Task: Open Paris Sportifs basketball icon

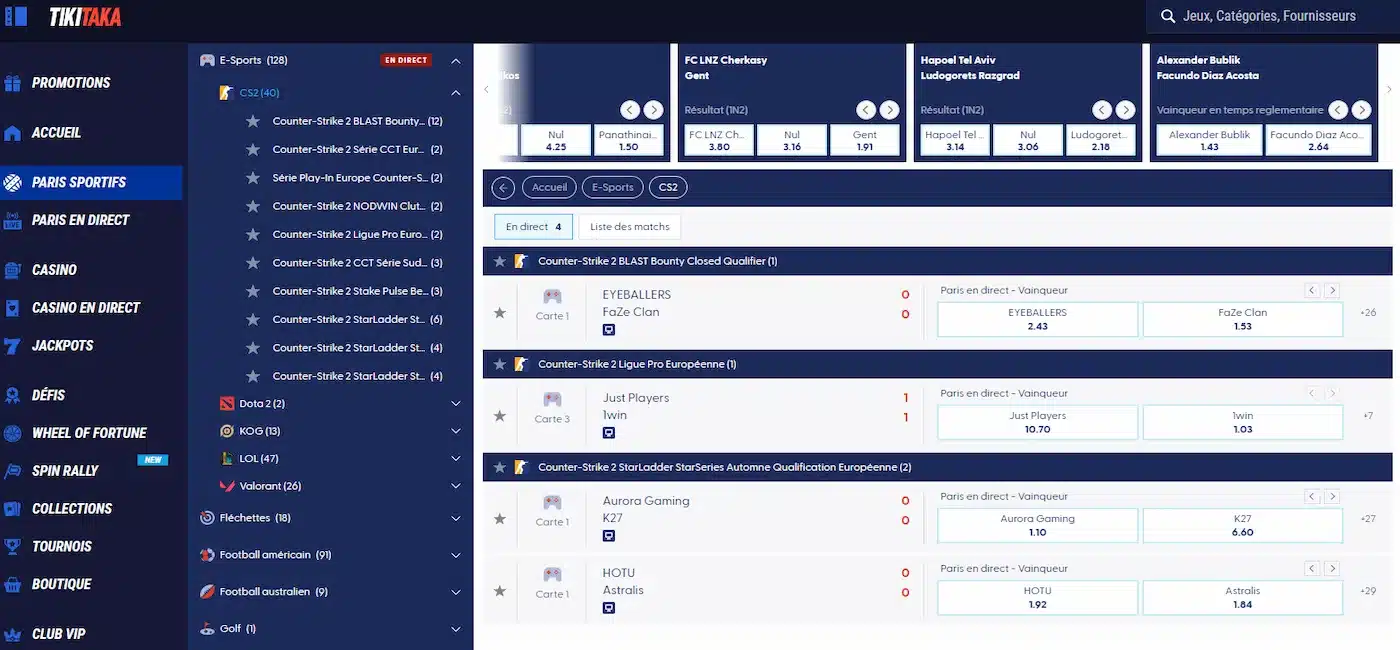Action: tap(12, 183)
